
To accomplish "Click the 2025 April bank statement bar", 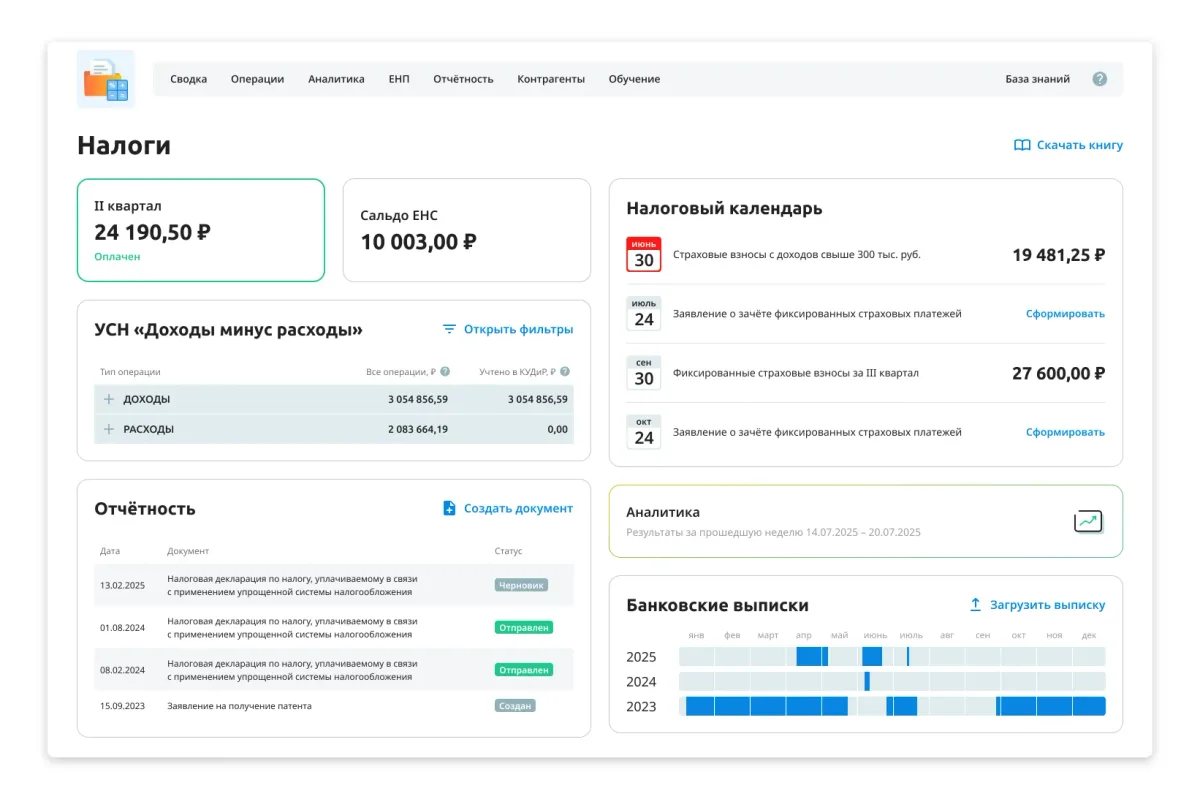I will 811,657.
